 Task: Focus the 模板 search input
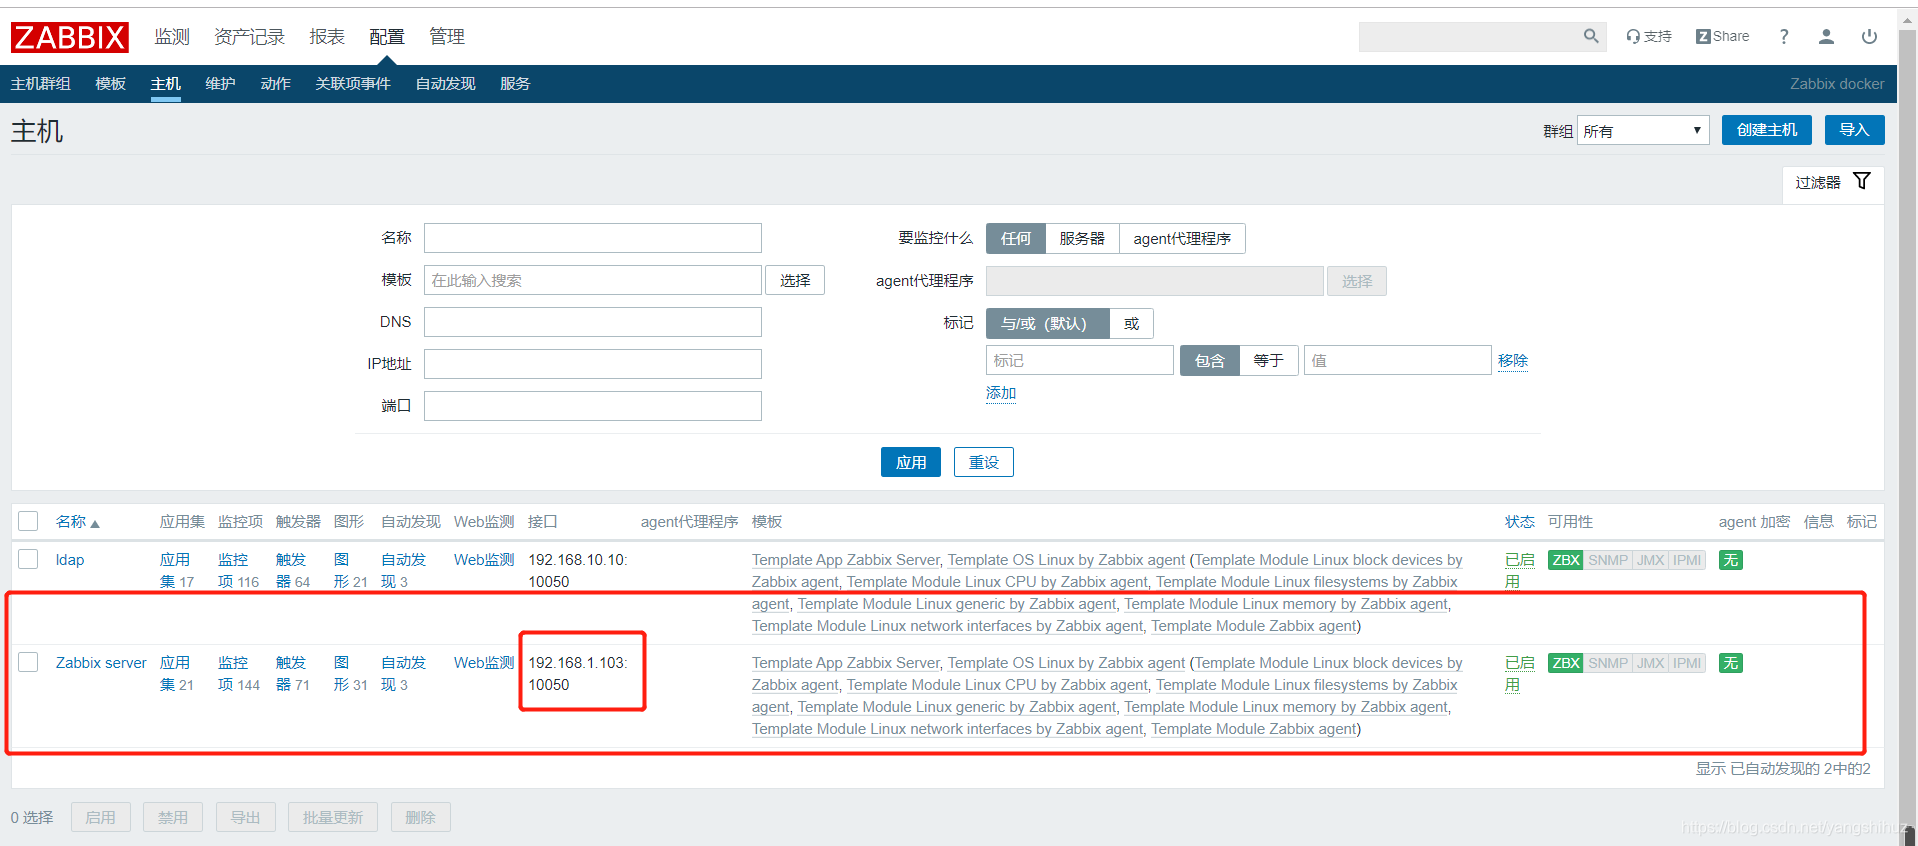tap(593, 280)
